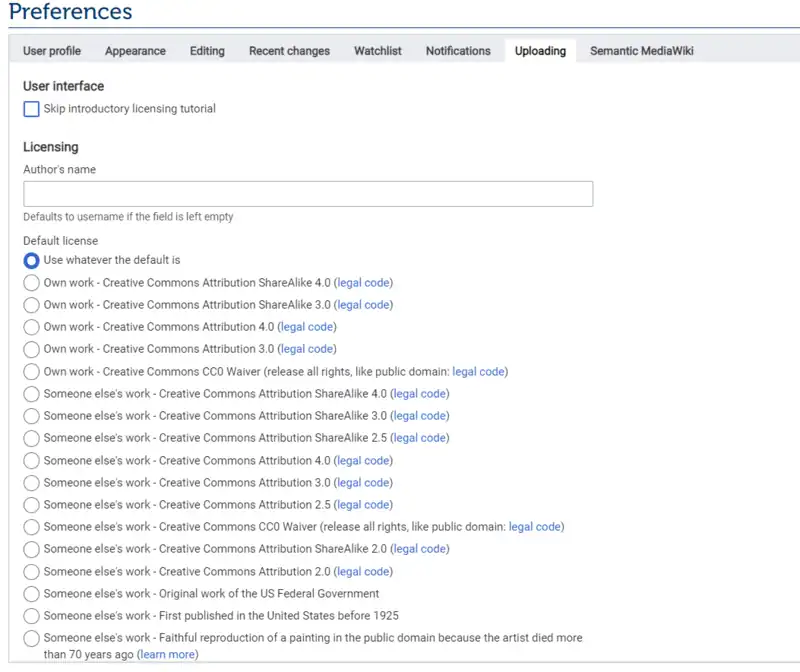Choose Own work Creative Commons CC0 Waiver license
The width and height of the screenshot is (800, 672).
(31, 371)
